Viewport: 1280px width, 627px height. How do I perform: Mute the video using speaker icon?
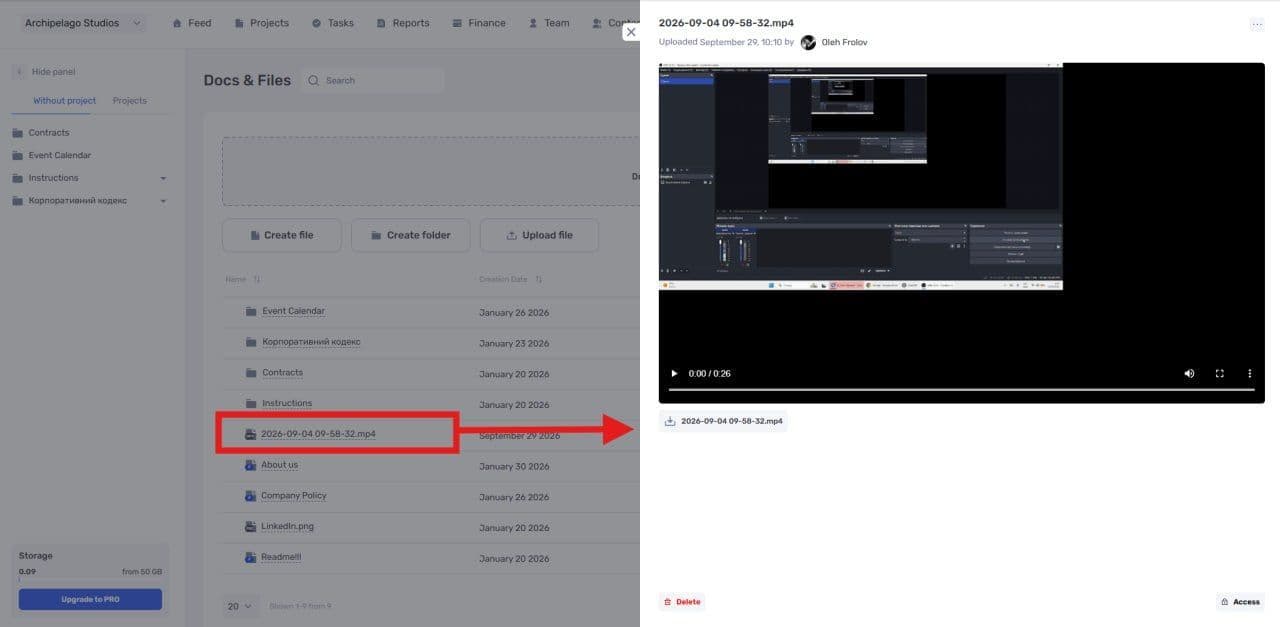click(1189, 374)
